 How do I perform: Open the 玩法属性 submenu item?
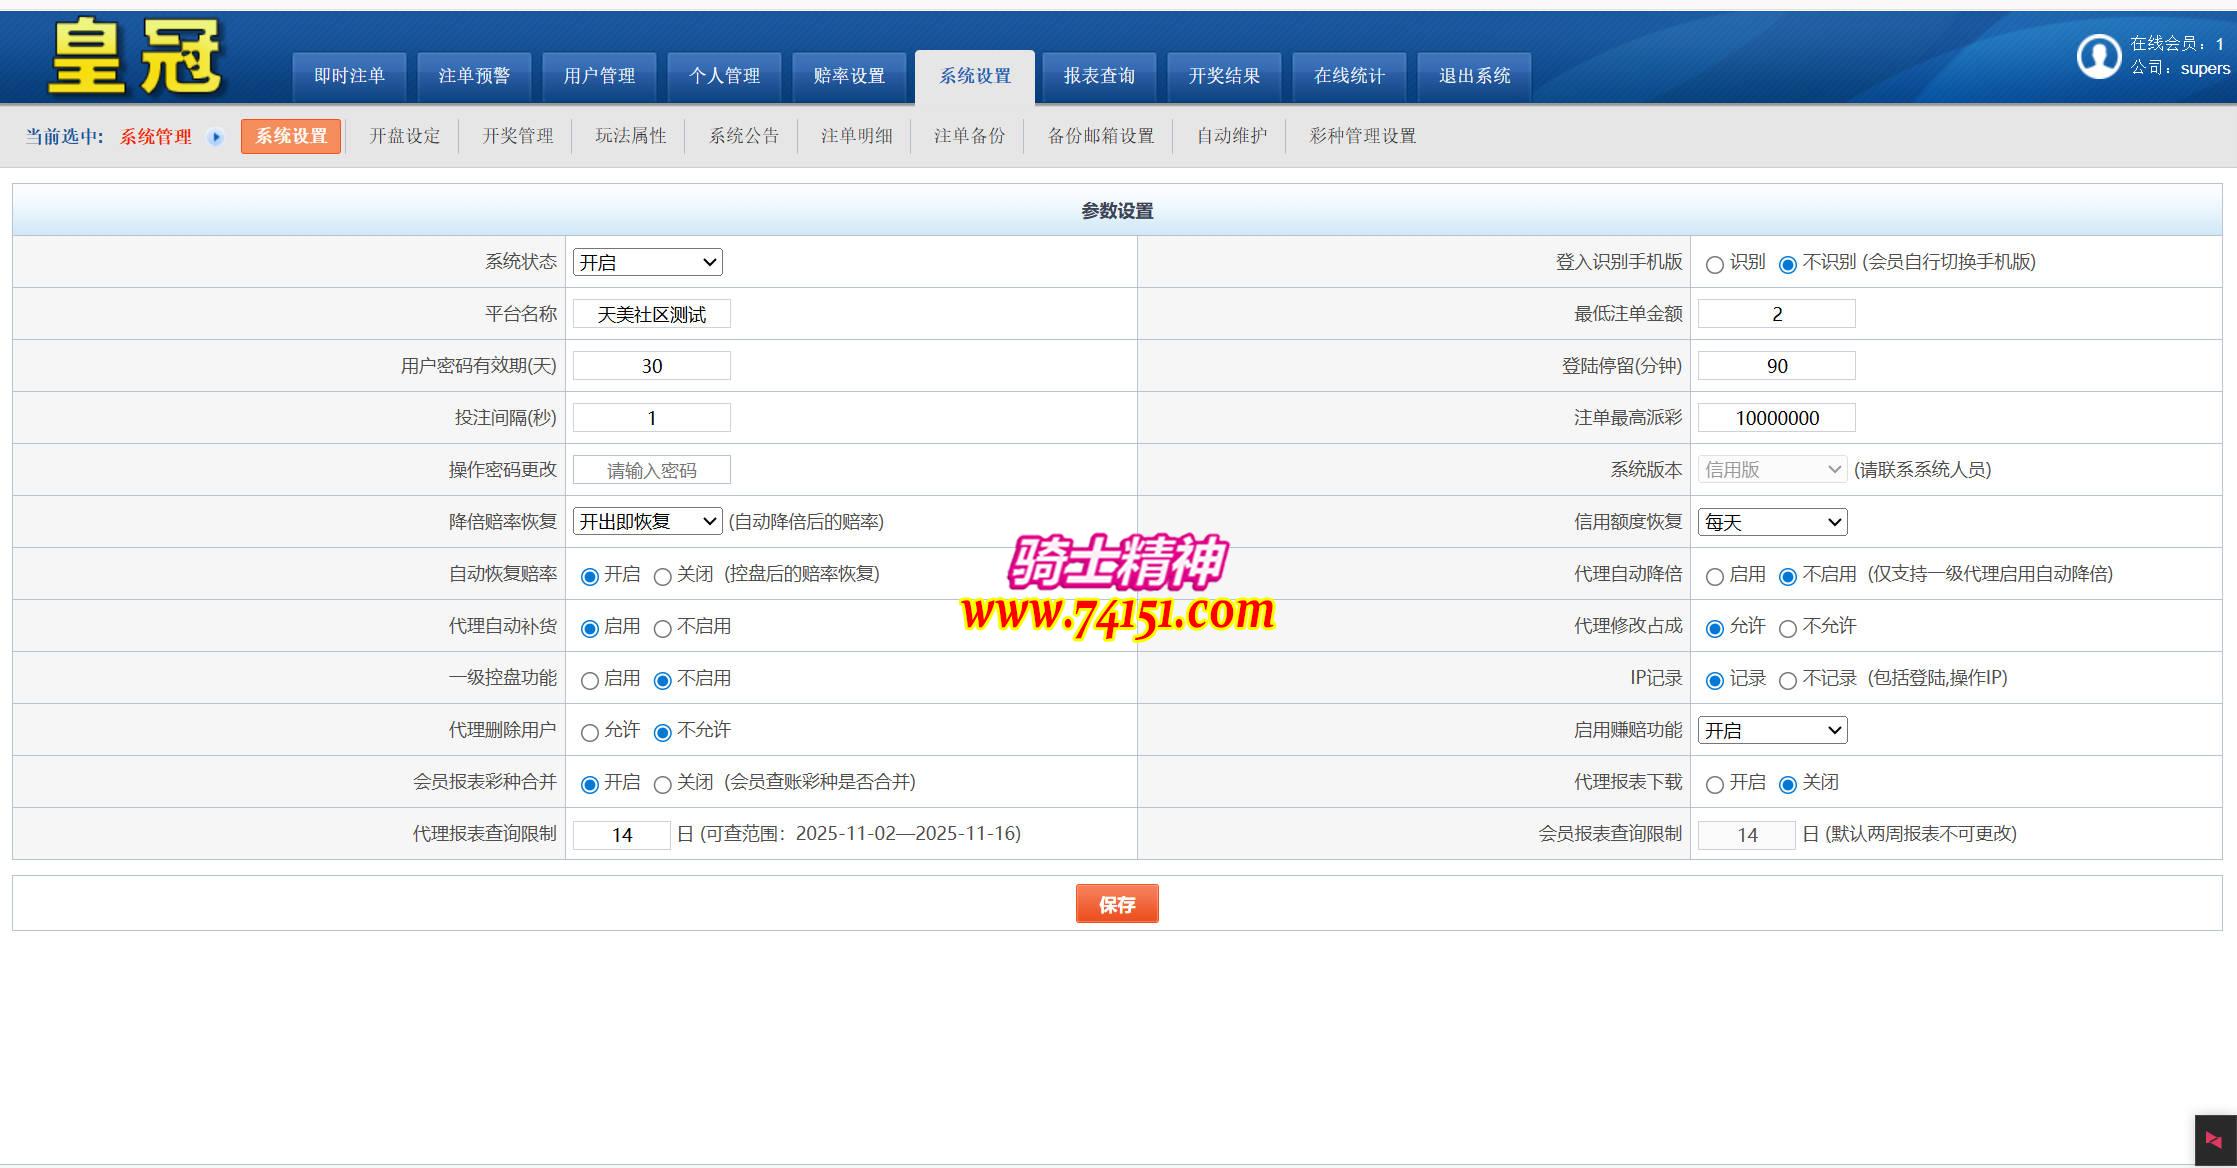(628, 136)
